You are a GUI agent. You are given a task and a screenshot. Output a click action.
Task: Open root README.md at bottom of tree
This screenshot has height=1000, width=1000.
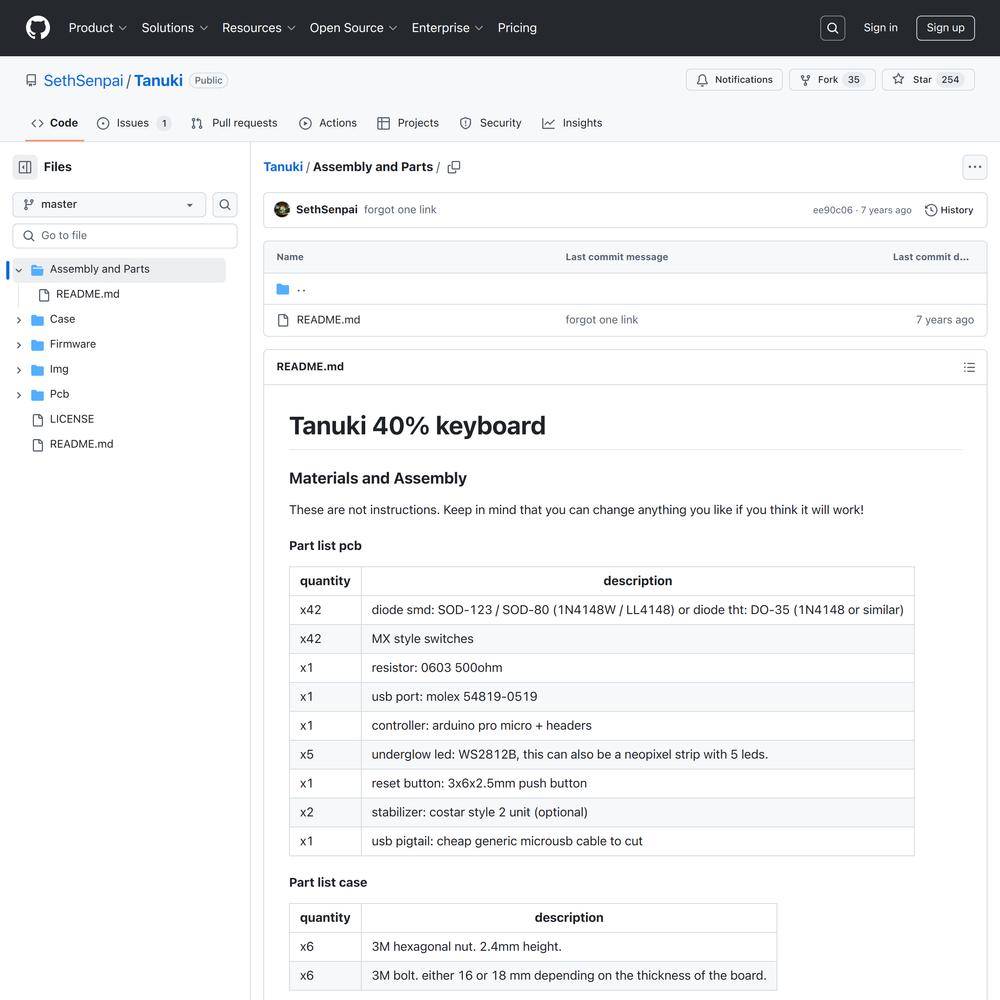[x=82, y=445]
